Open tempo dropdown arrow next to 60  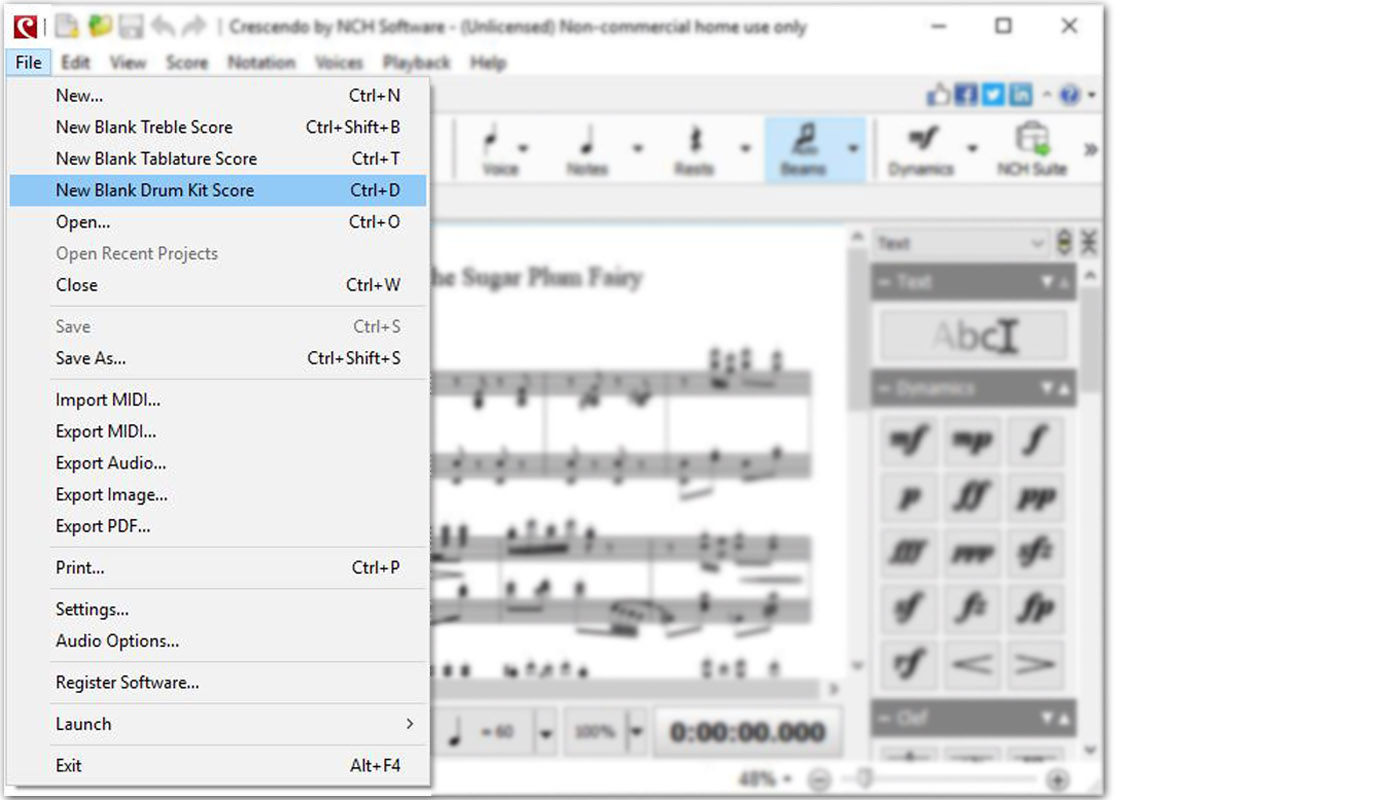[545, 733]
